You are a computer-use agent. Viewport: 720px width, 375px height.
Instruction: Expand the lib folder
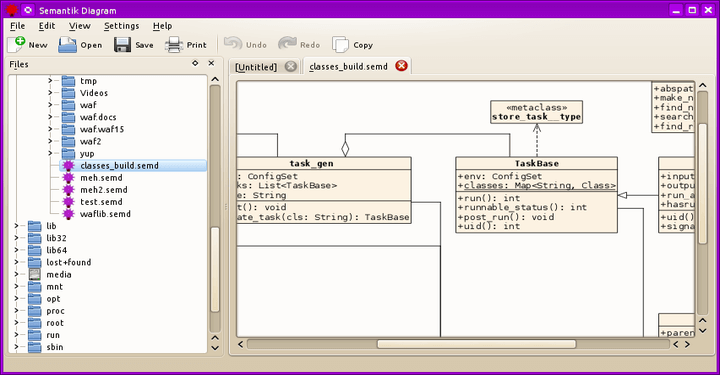[17, 226]
